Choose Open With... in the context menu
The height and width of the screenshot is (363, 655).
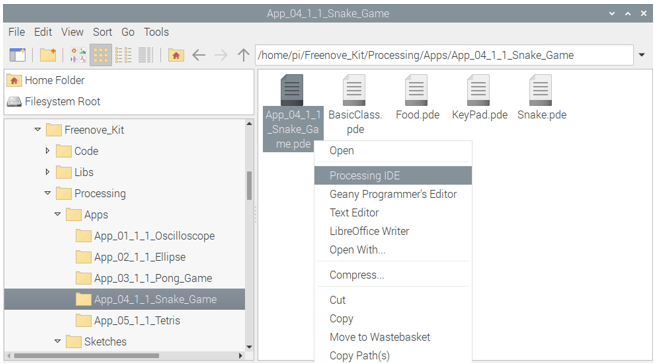393,250
